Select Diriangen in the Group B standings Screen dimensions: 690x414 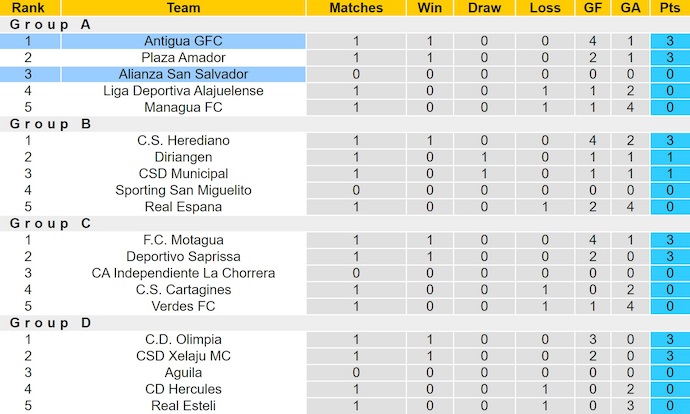(183, 157)
